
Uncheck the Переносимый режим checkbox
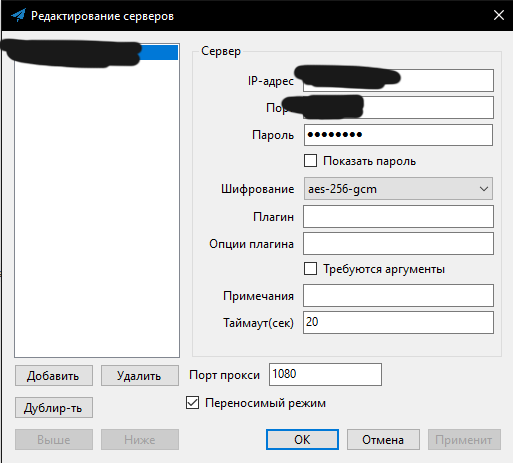(193, 403)
